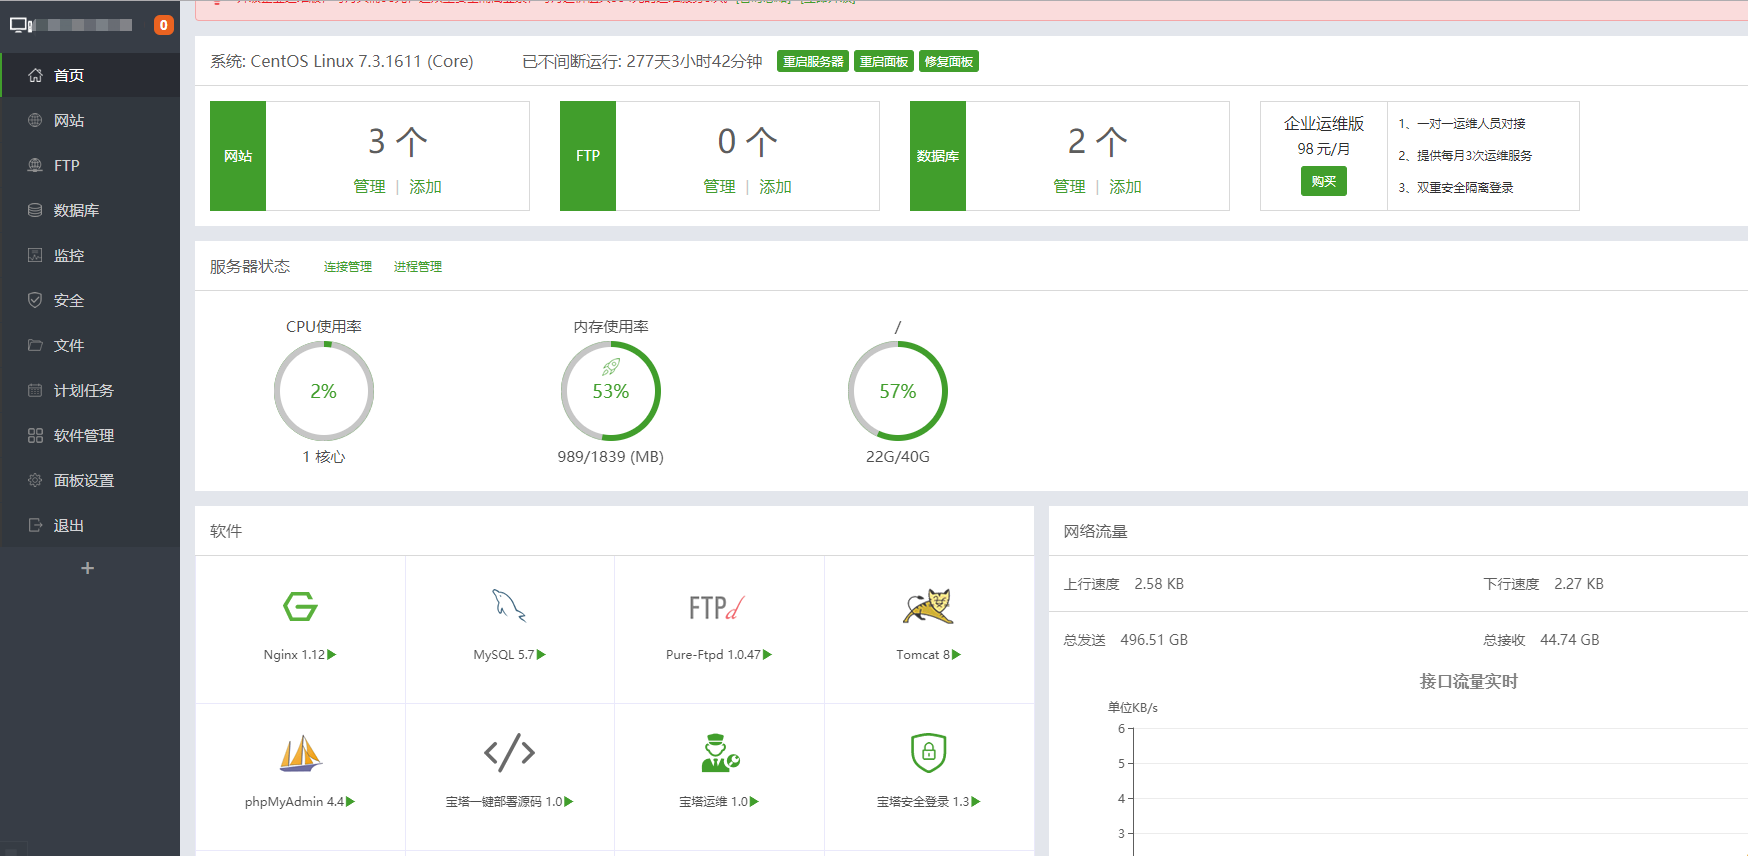The width and height of the screenshot is (1748, 856).
Task: Click the play arrow next to Nginx 1.12
Action: [332, 655]
